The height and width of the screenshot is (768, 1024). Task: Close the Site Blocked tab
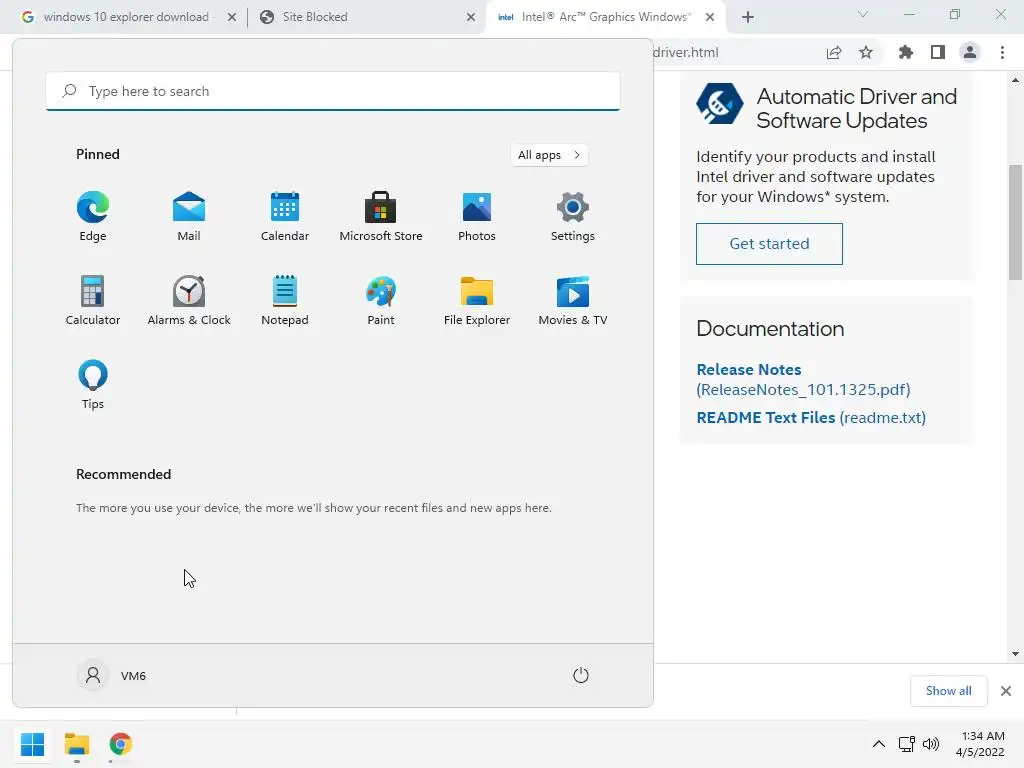(471, 18)
